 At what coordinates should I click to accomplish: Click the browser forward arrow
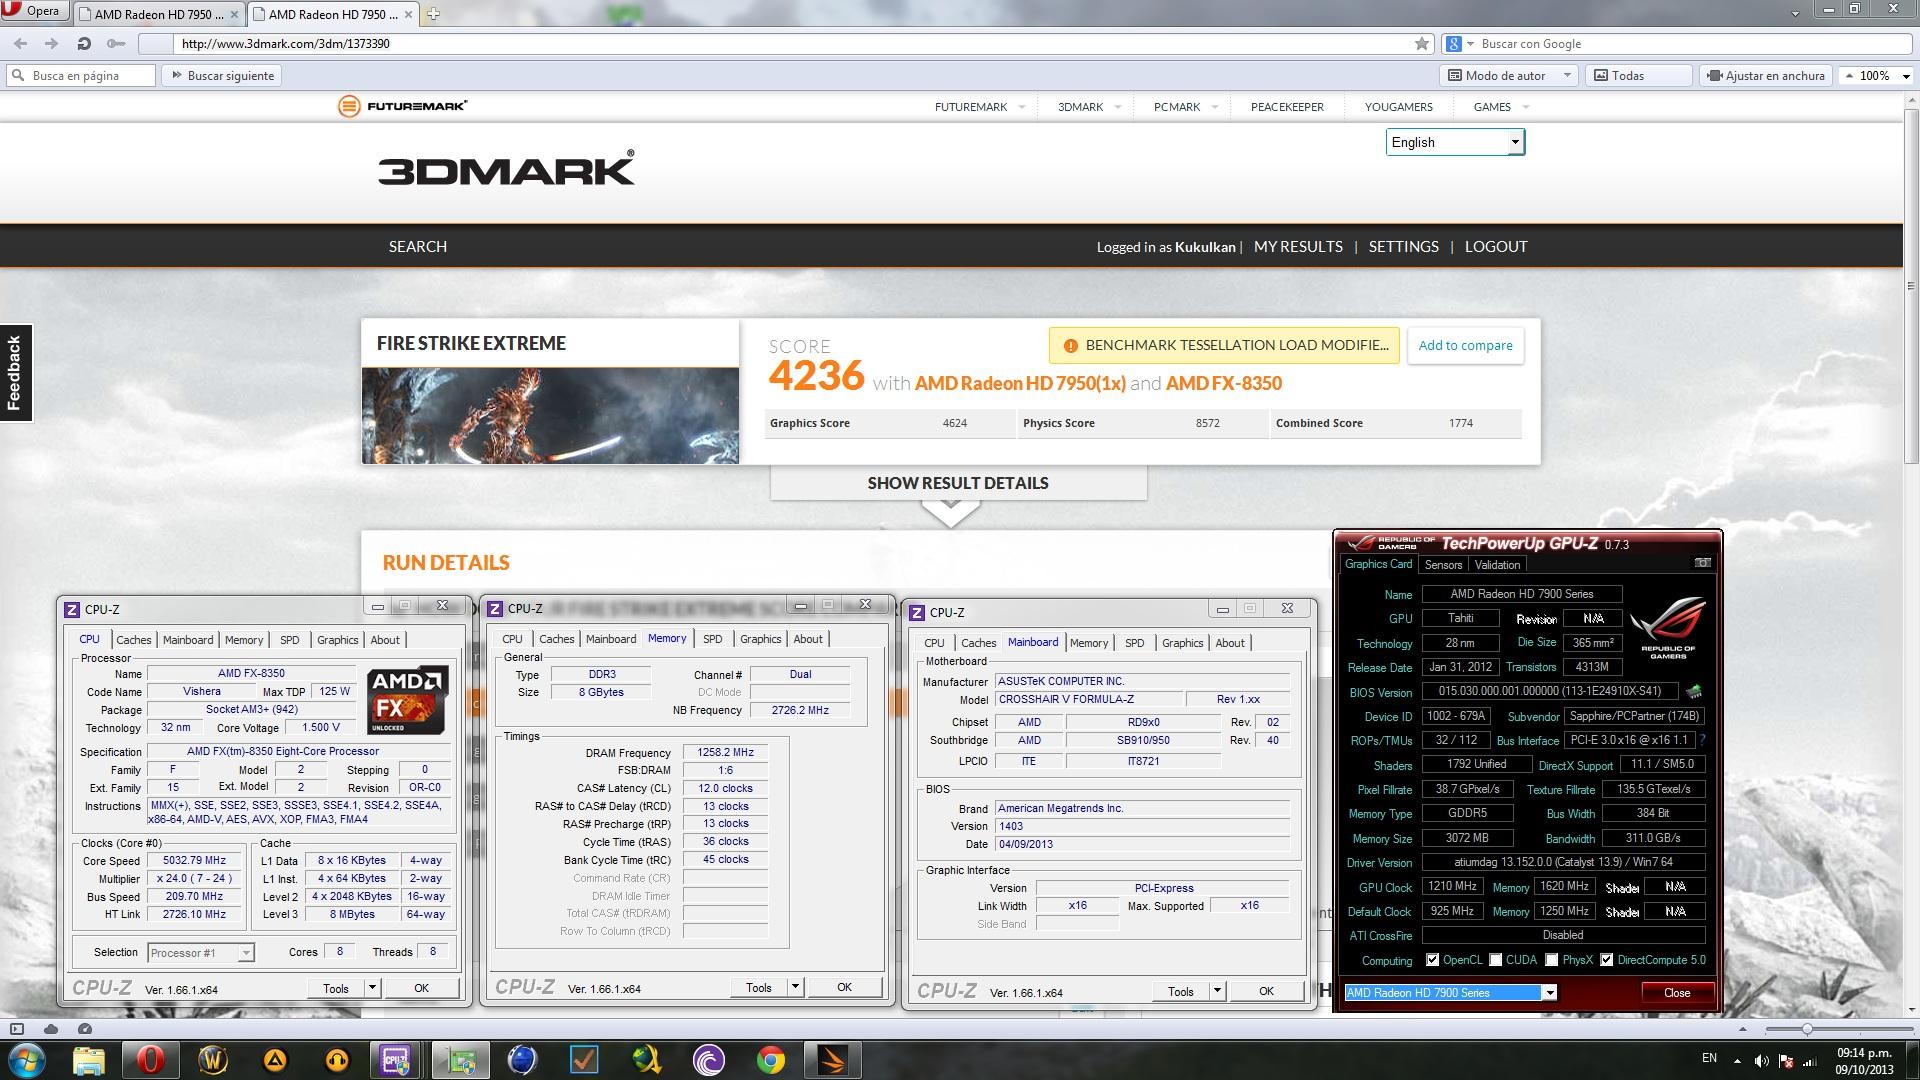(x=52, y=44)
